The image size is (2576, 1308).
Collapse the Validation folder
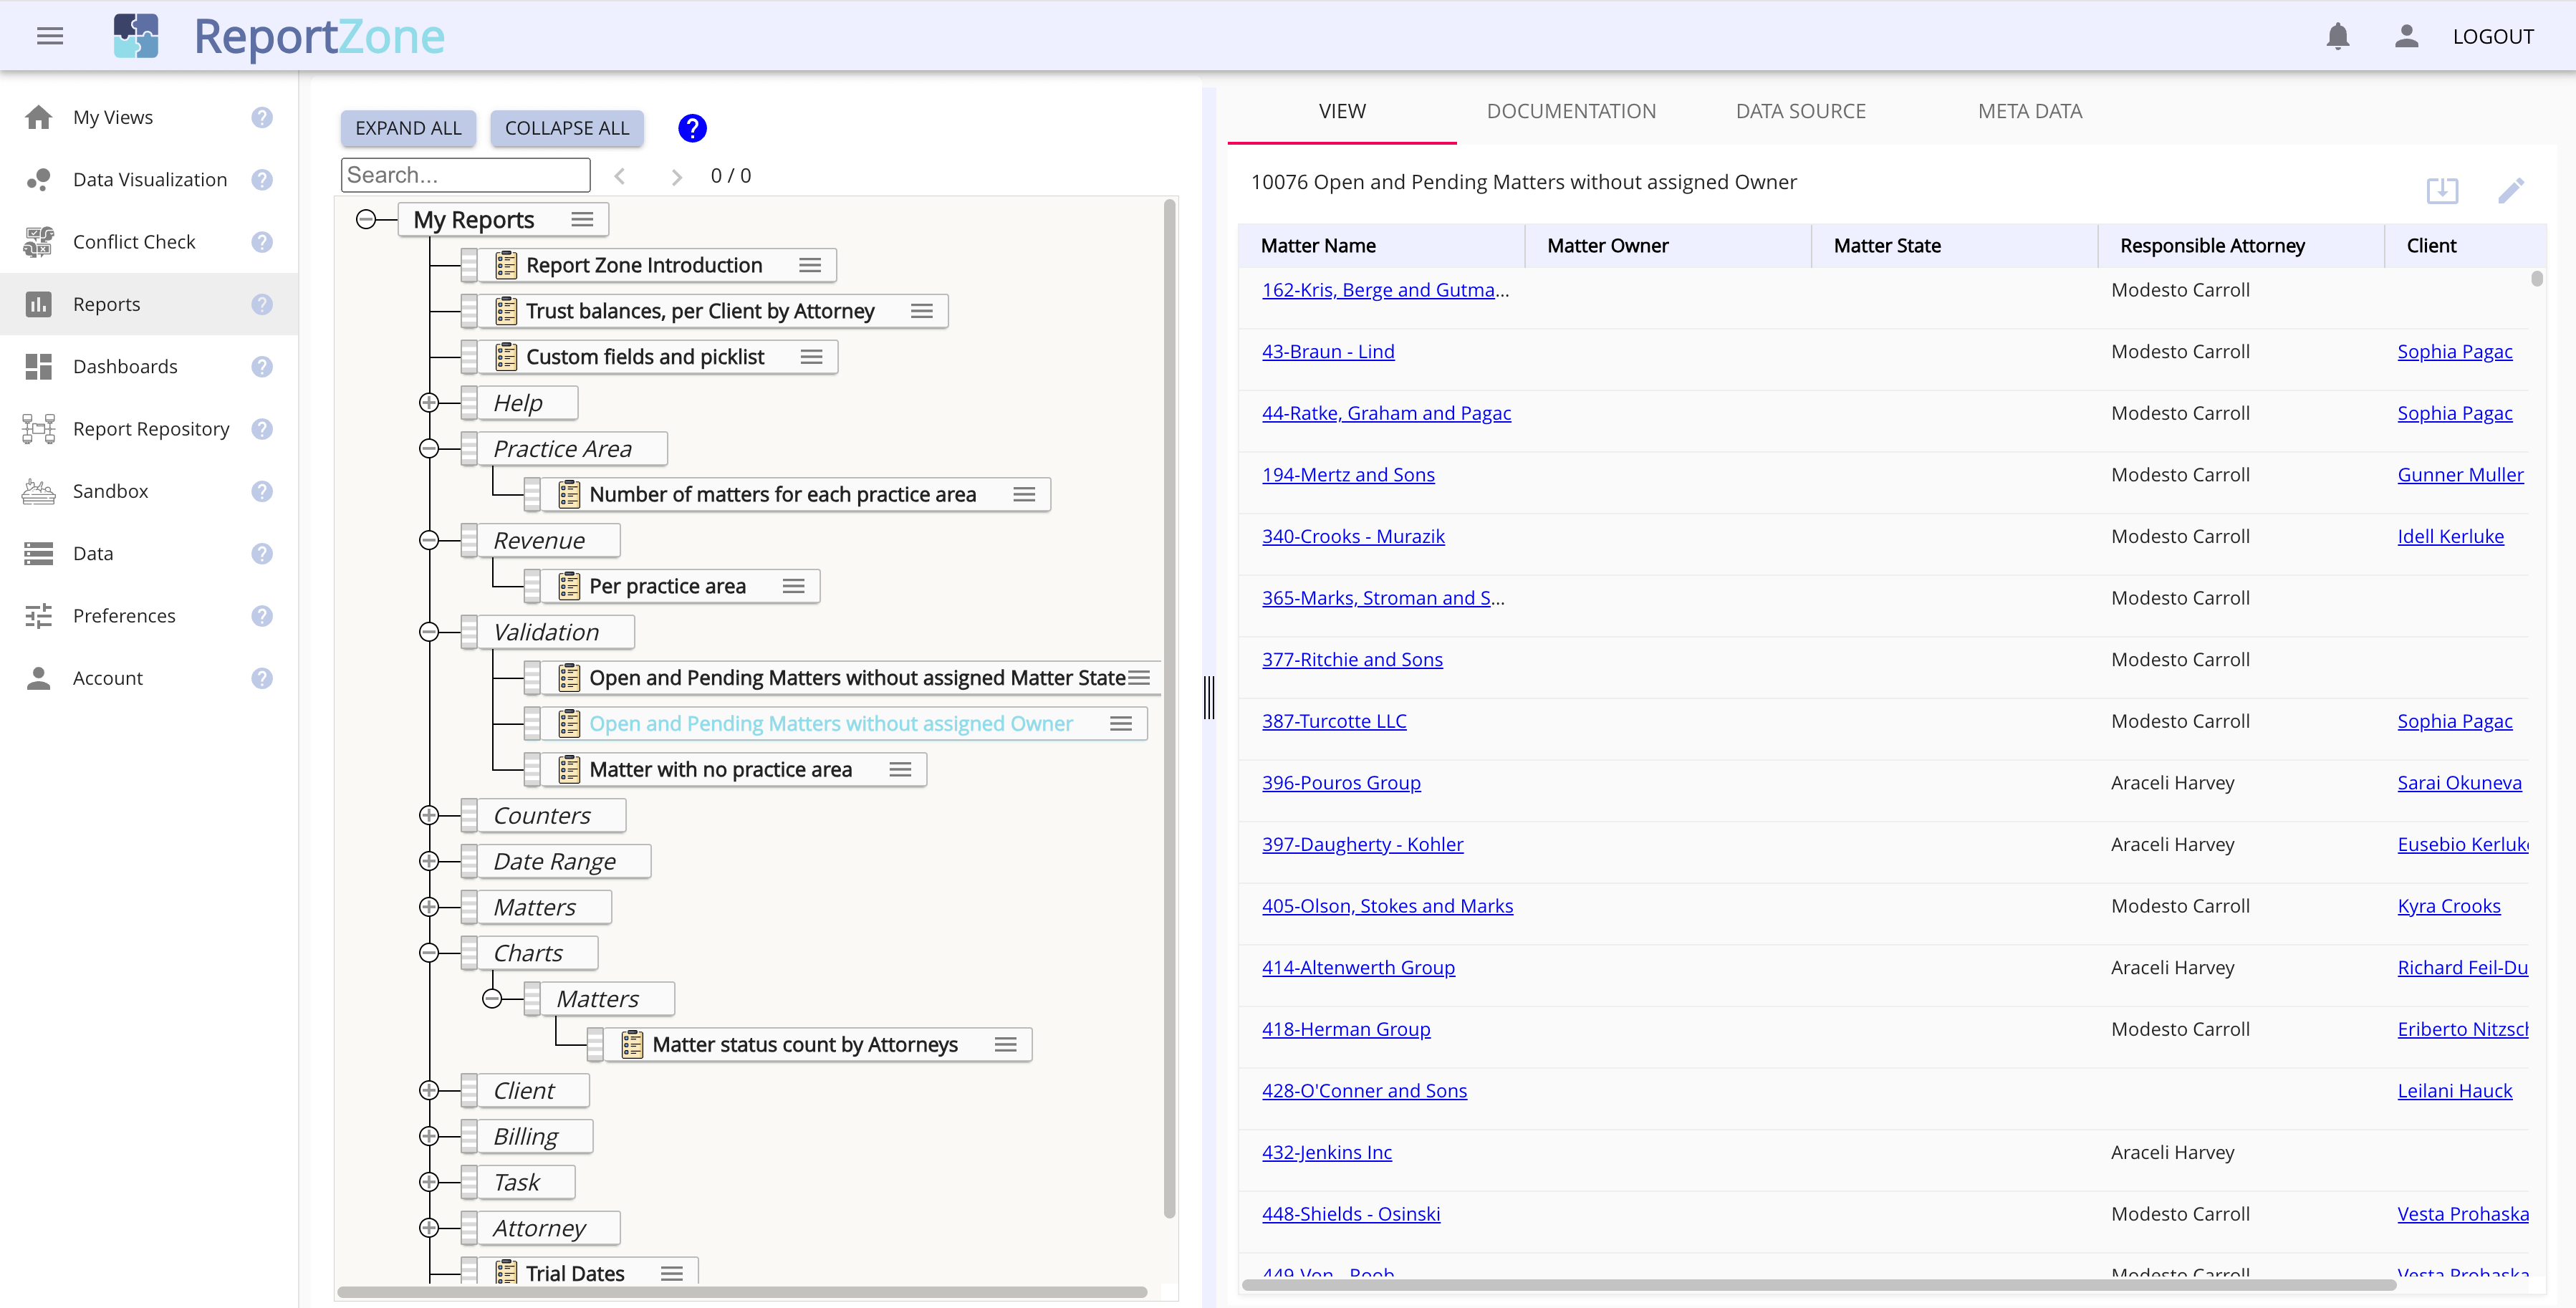point(429,632)
